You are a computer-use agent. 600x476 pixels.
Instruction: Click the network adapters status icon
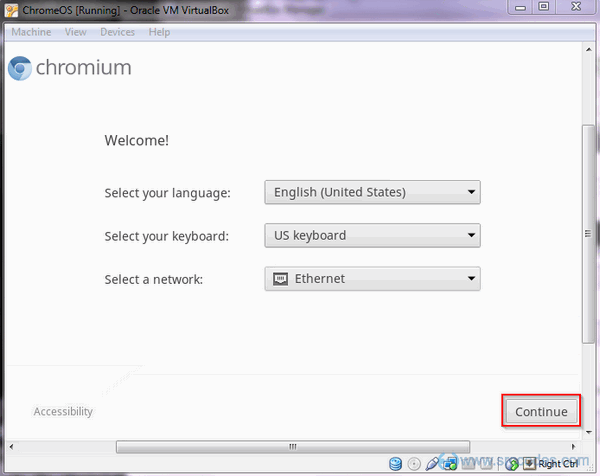[x=450, y=463]
